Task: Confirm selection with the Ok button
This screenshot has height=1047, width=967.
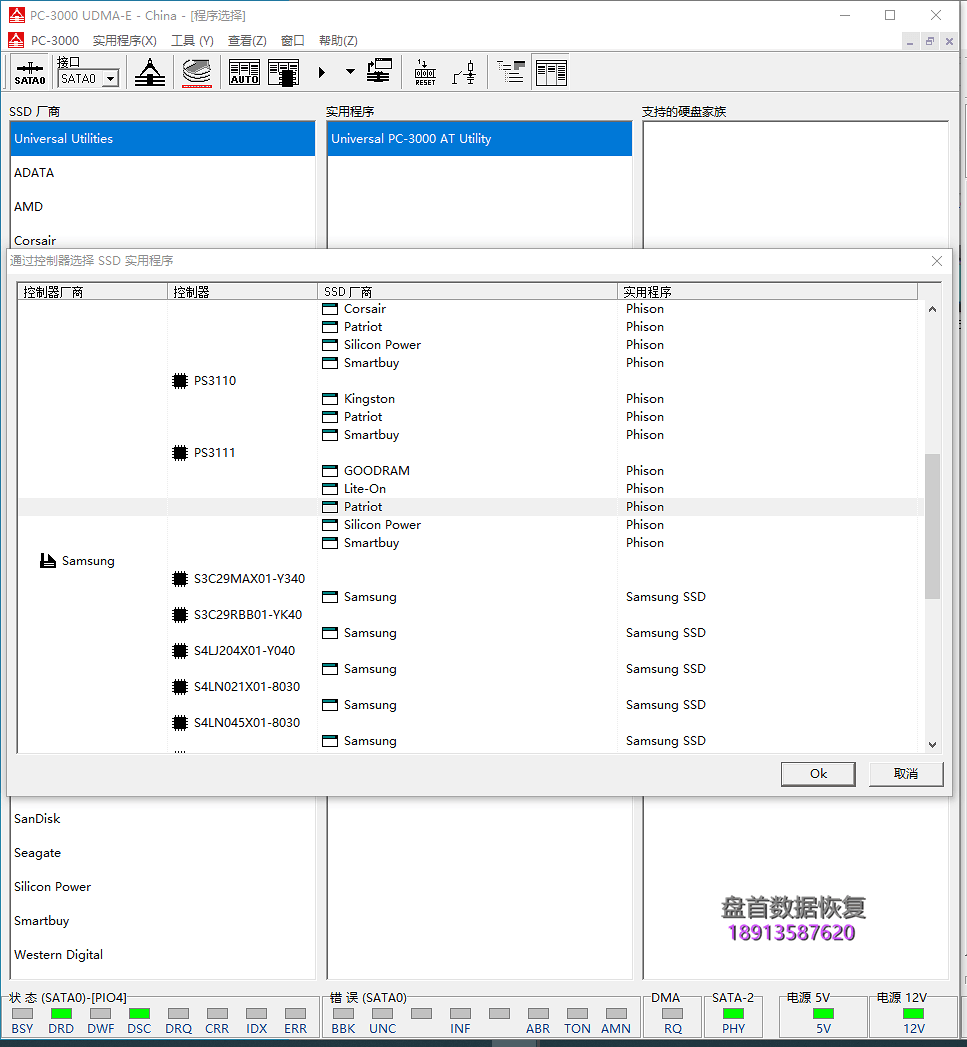Action: (818, 774)
